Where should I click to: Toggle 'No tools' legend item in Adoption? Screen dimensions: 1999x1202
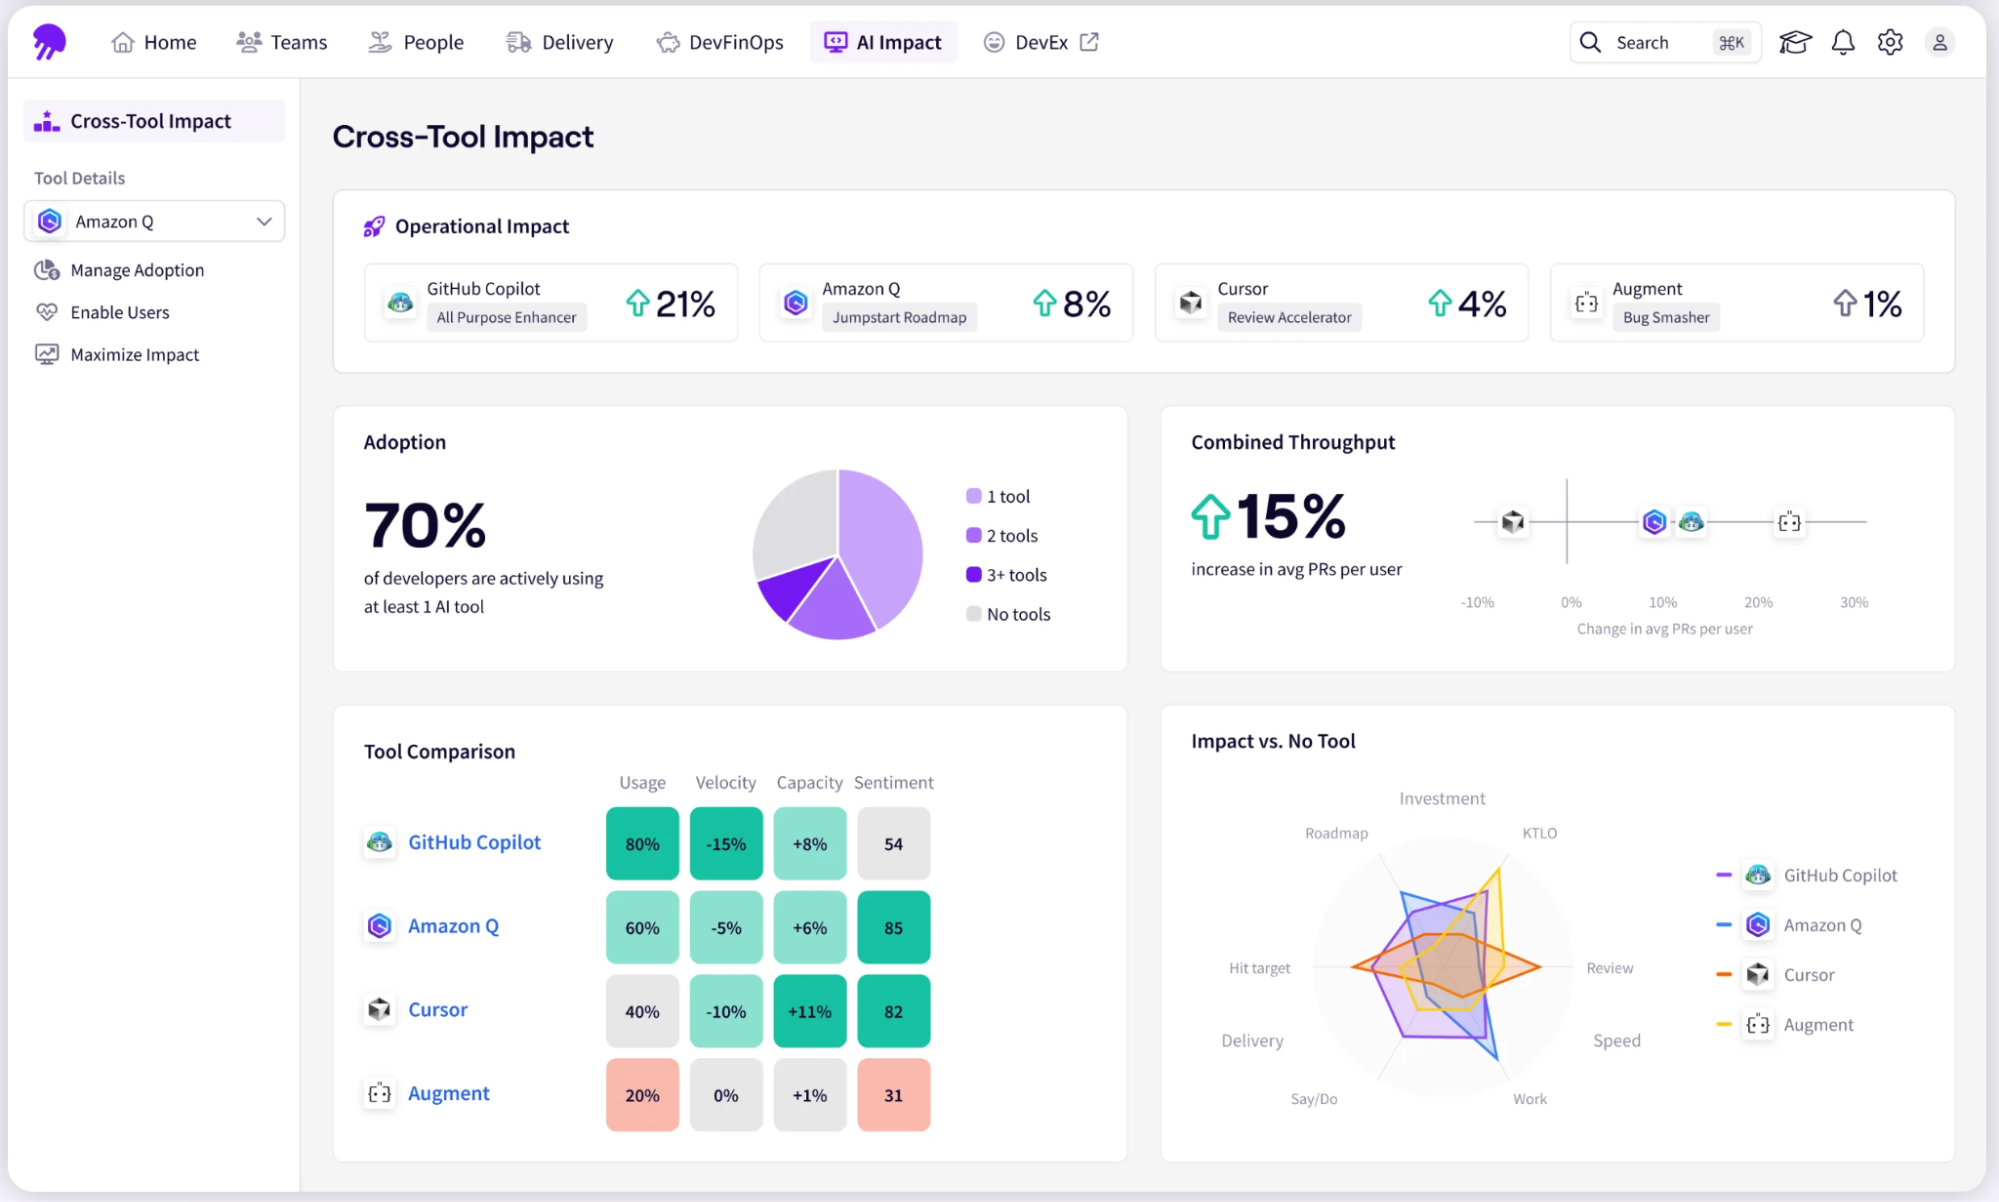pos(1008,614)
